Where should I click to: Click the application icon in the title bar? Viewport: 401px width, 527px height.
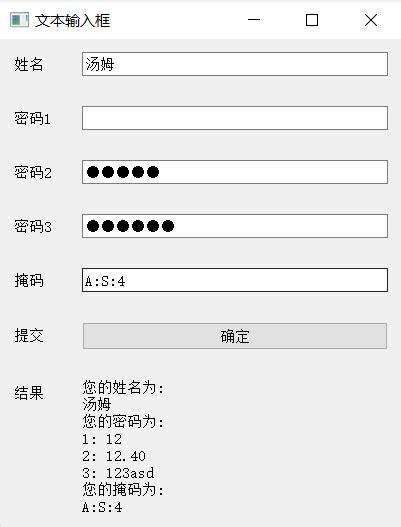click(x=19, y=20)
